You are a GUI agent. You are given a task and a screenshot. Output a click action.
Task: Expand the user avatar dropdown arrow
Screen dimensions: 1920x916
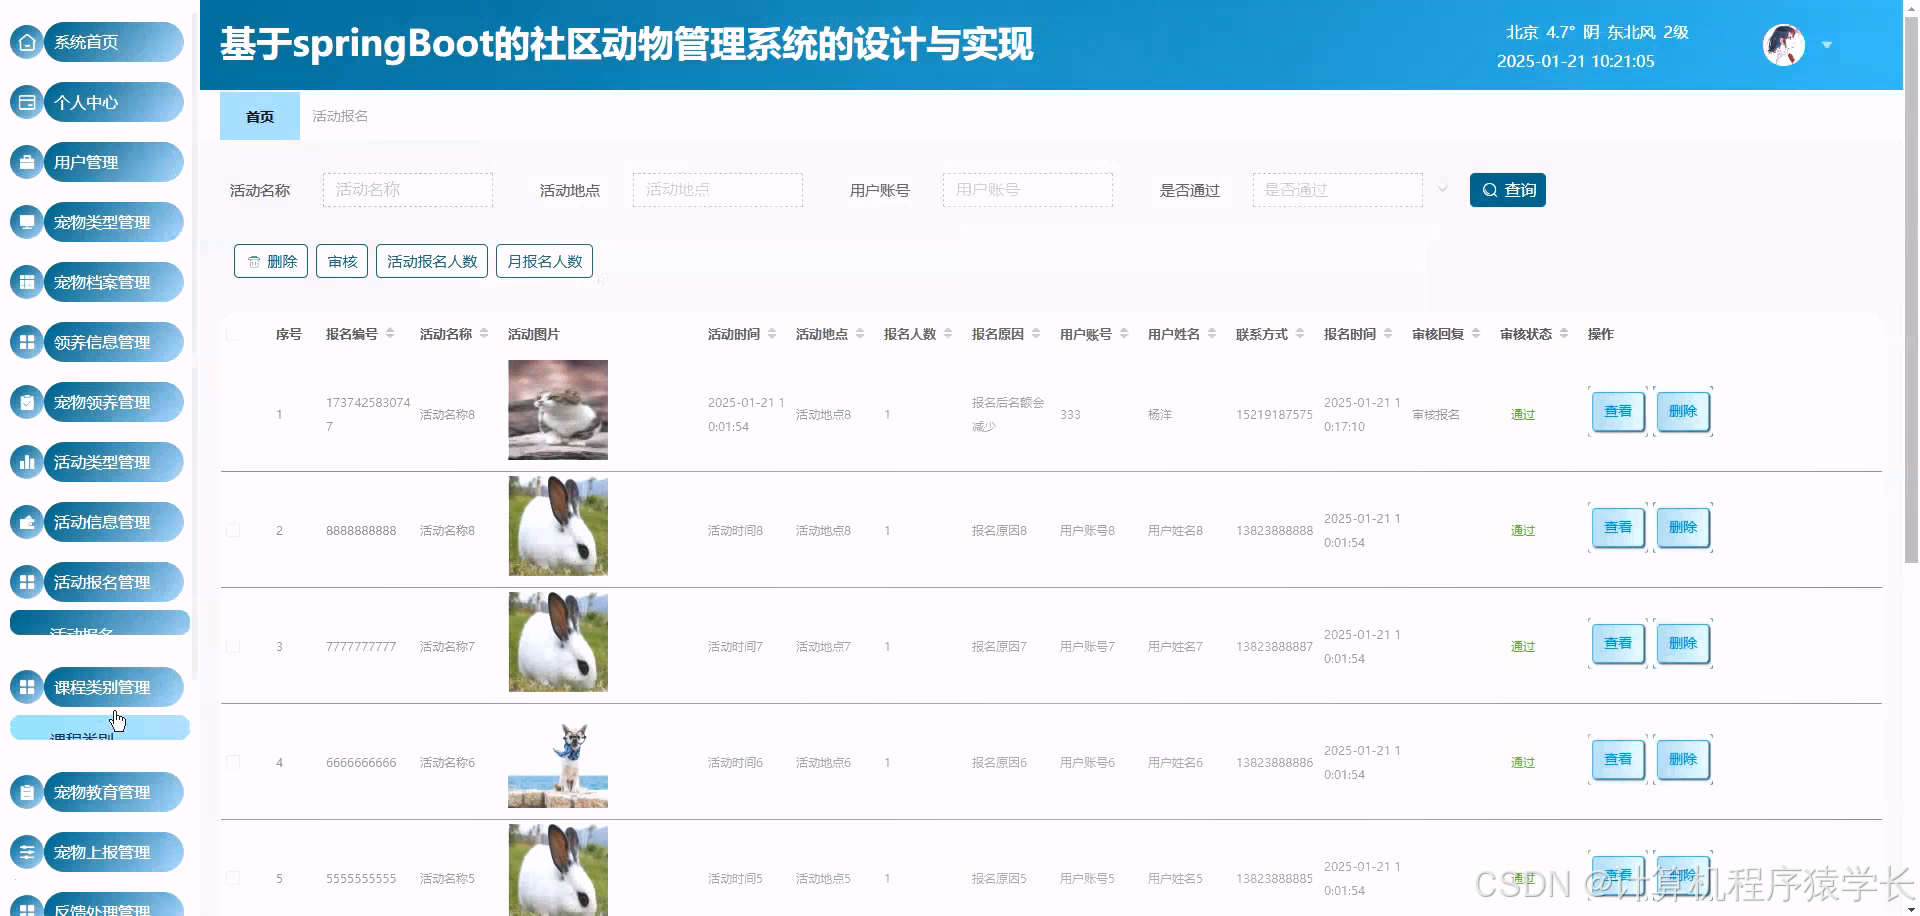[1828, 45]
